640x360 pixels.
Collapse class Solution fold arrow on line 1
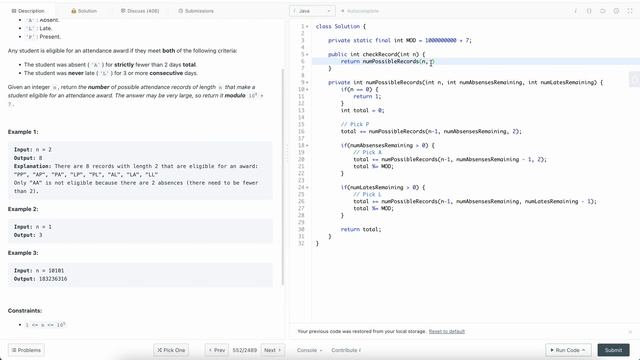point(307,27)
